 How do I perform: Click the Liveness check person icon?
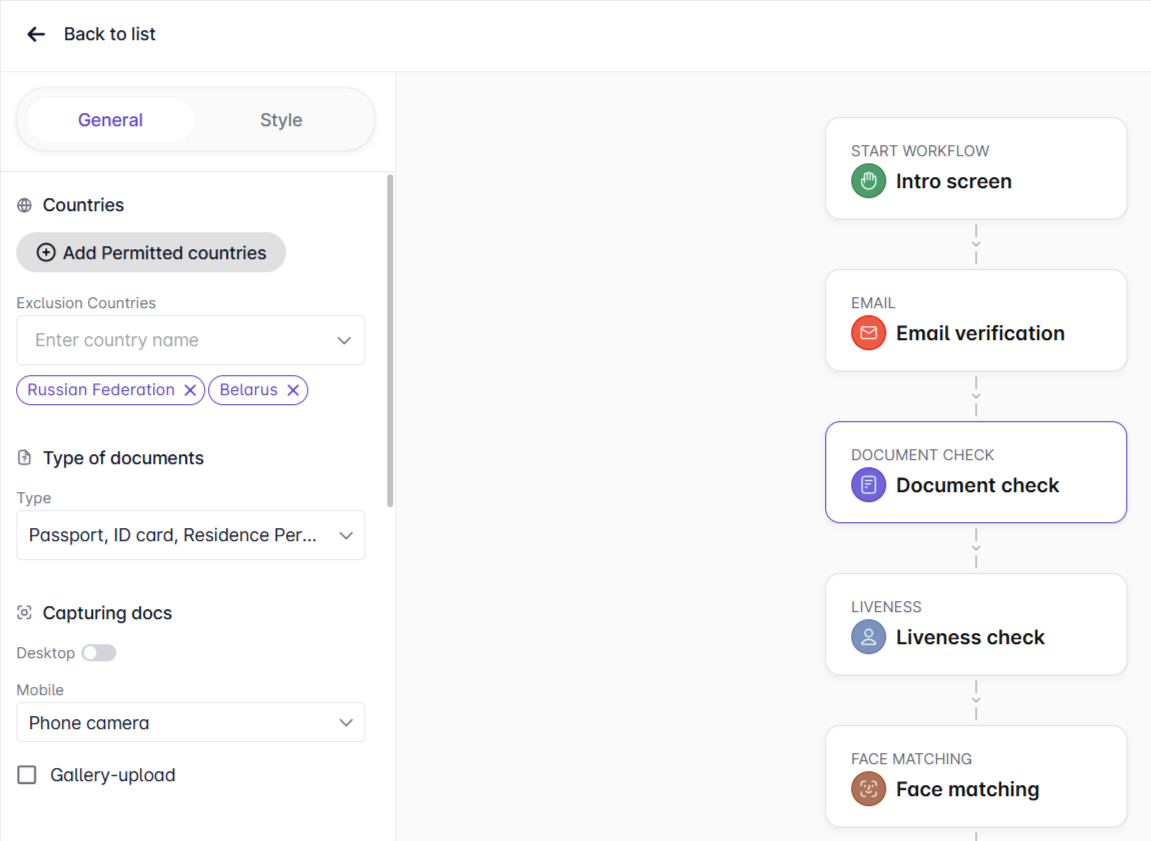[x=868, y=637]
